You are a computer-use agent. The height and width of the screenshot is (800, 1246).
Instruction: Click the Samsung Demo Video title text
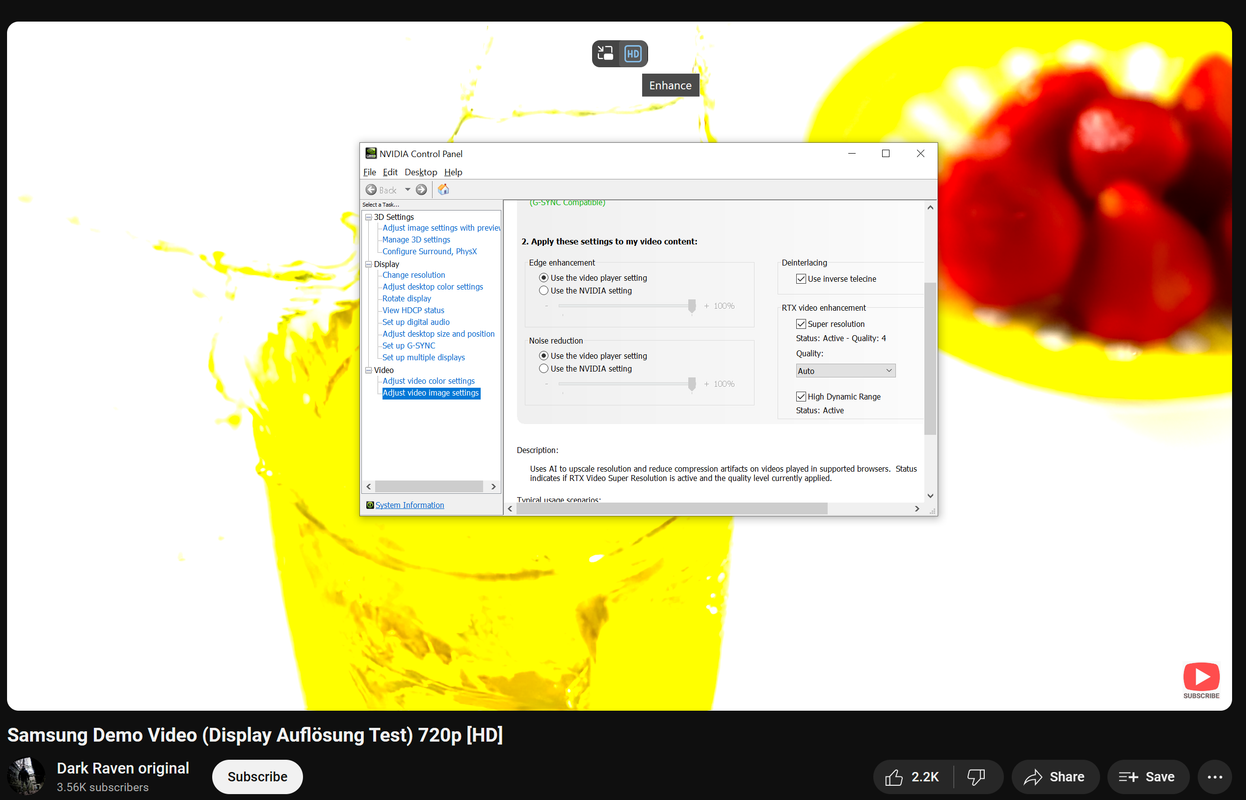[x=255, y=735]
